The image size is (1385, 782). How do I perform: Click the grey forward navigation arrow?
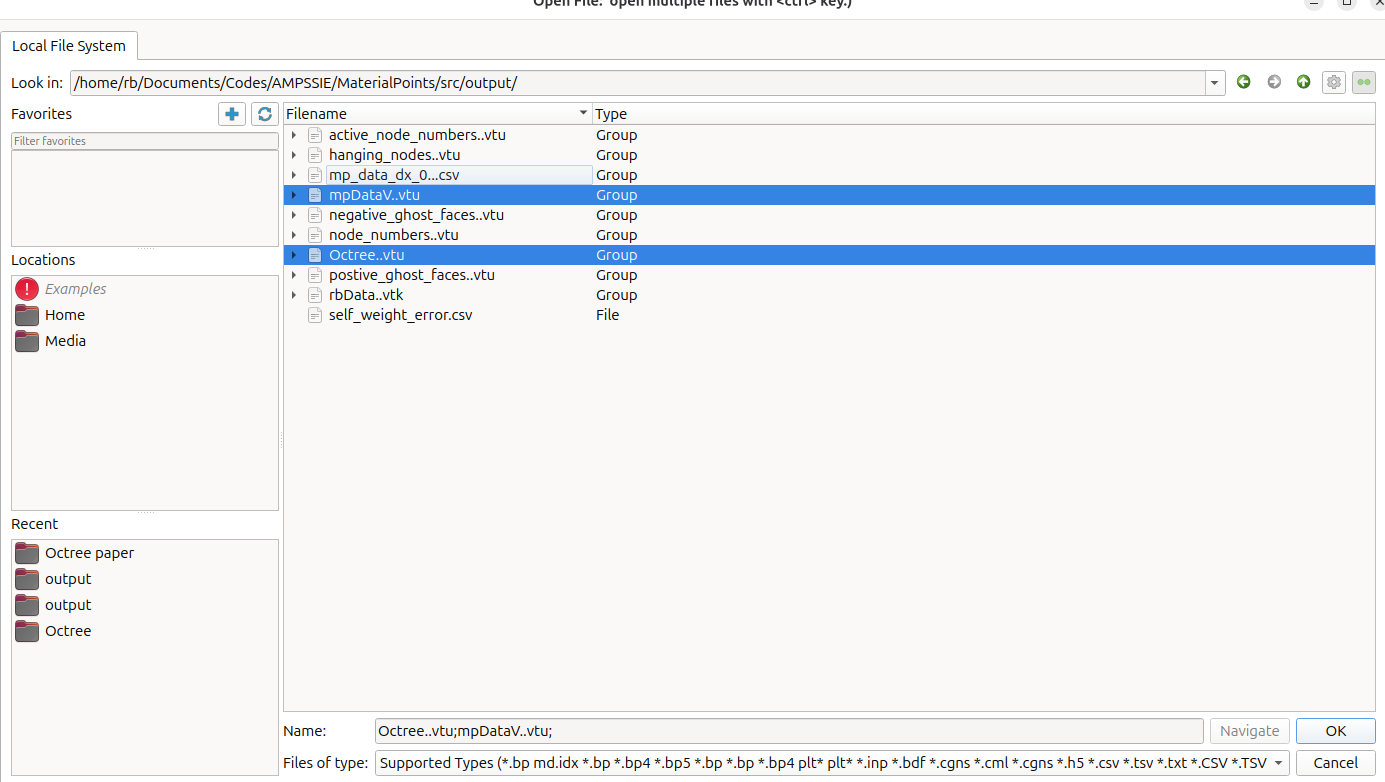1273,82
